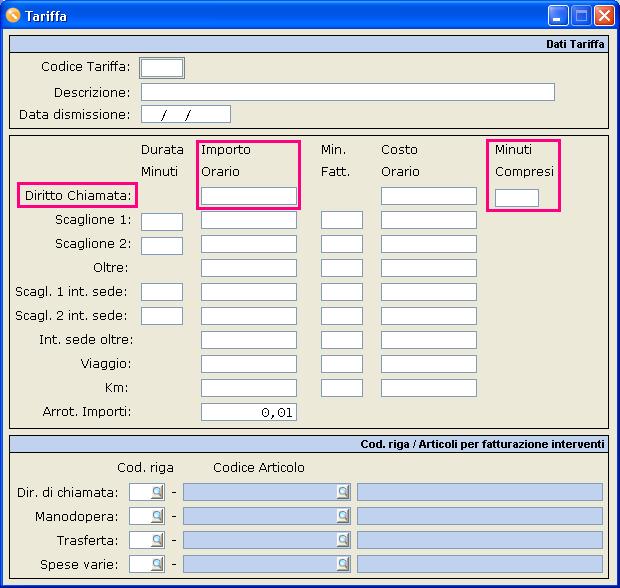The image size is (620, 588).
Task: Open lookup for Manodopera Cod. riga
Action: point(157,516)
